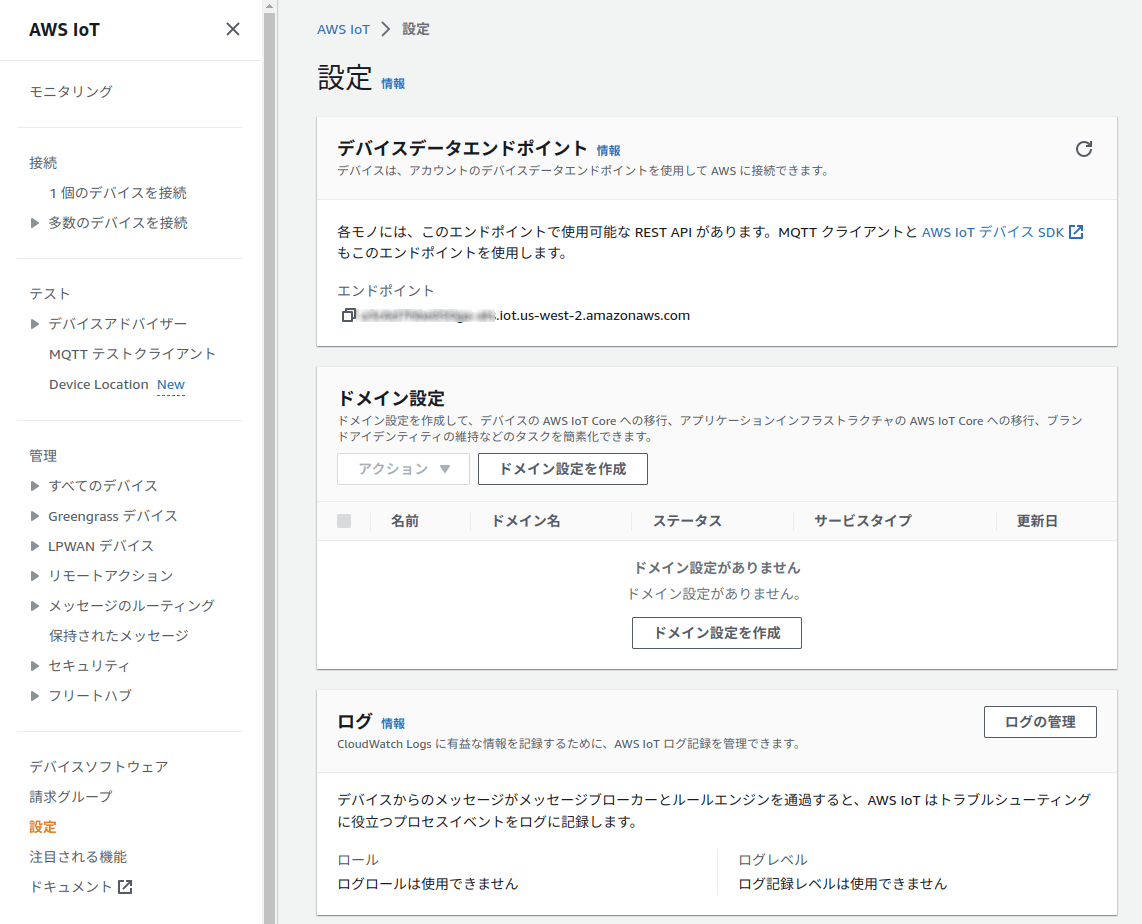The image size is (1142, 924).
Task: Expand Greengrass デバイス section
Action: [x=34, y=516]
